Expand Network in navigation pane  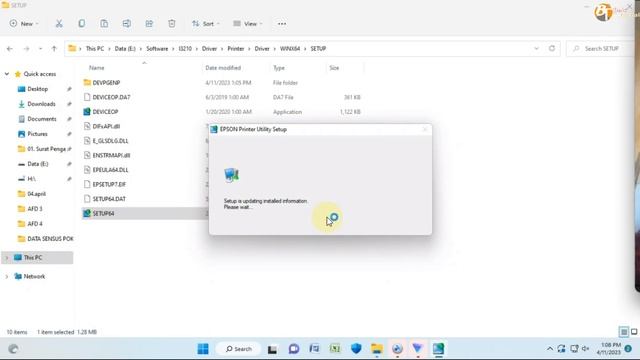coord(7,276)
